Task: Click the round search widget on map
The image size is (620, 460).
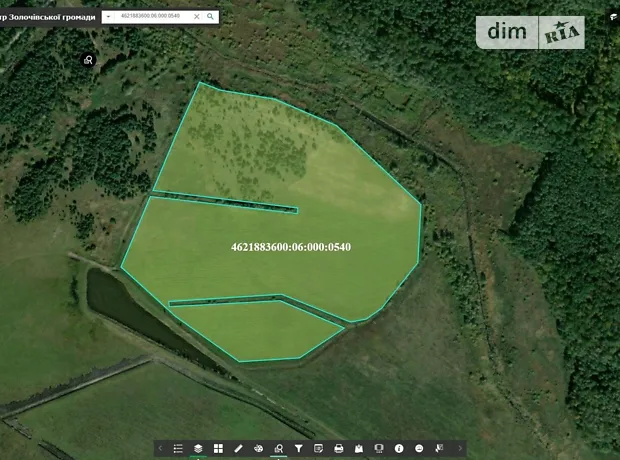Action: pos(89,60)
